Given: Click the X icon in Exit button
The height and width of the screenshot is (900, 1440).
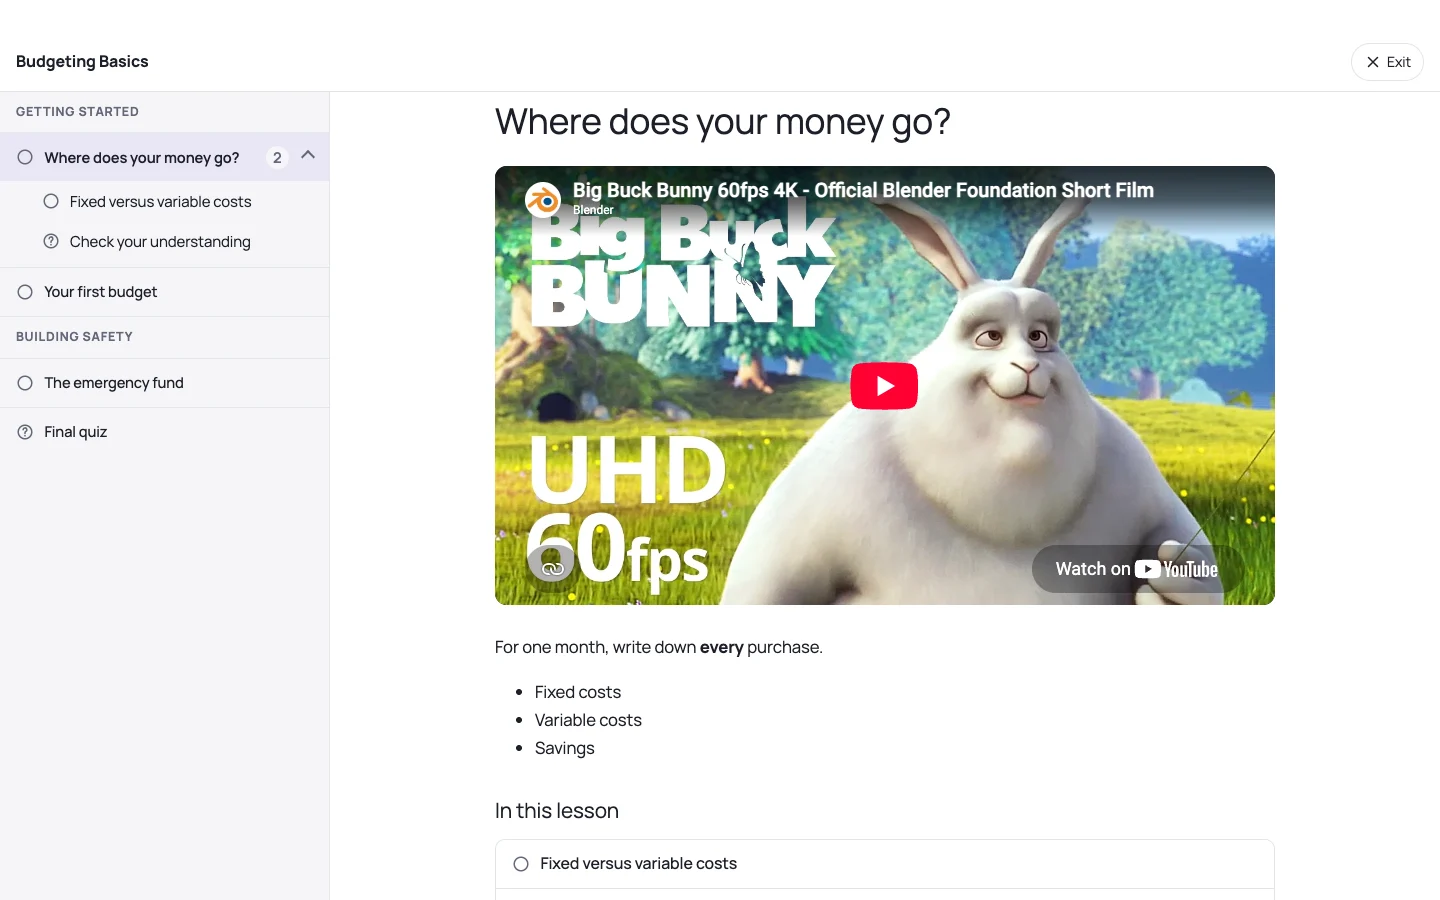Looking at the screenshot, I should point(1373,62).
